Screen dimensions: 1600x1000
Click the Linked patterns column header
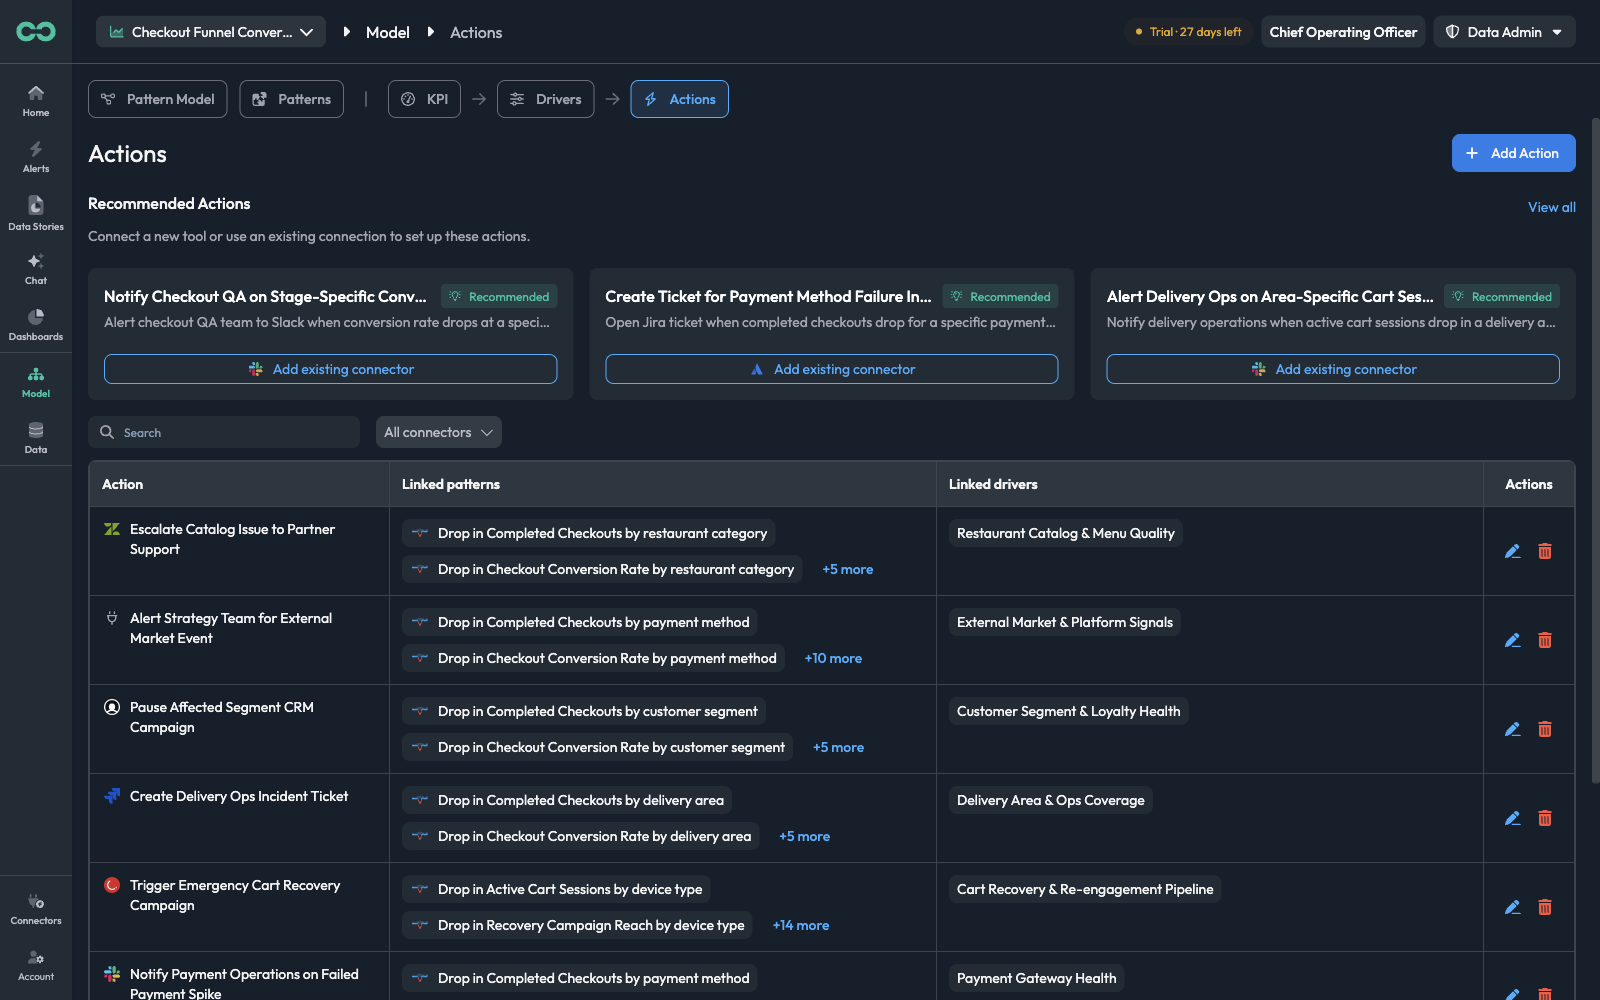click(x=451, y=484)
